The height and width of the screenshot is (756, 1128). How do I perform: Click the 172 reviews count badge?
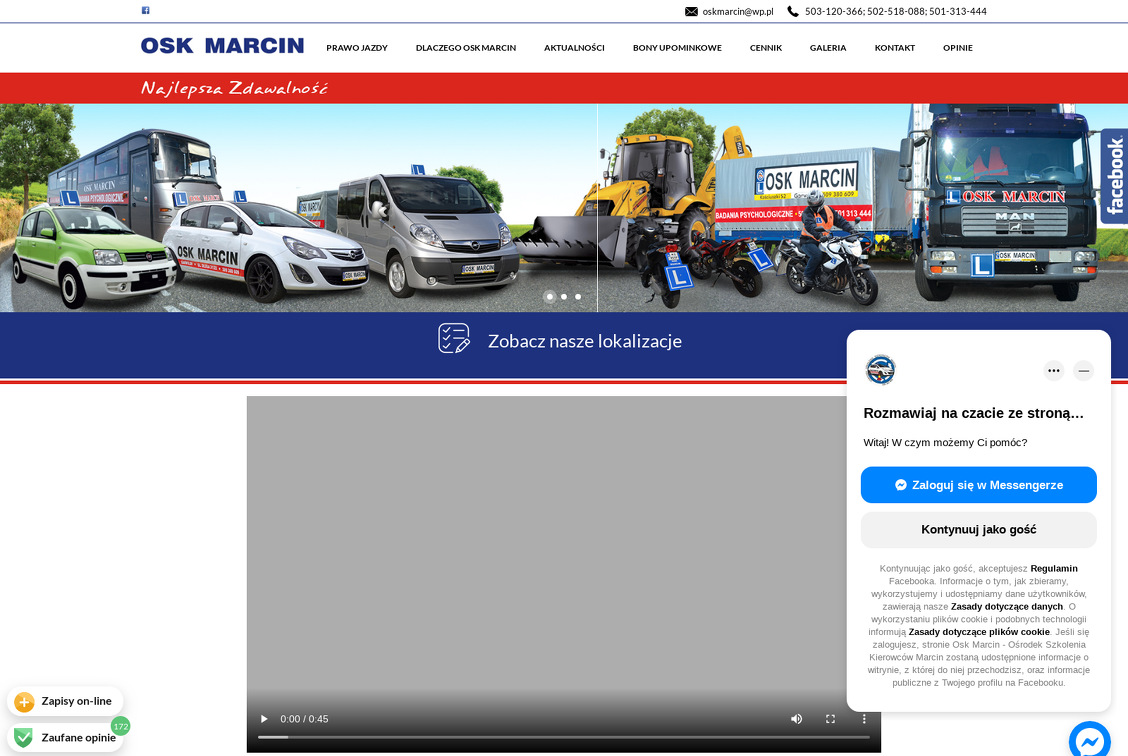pos(120,727)
